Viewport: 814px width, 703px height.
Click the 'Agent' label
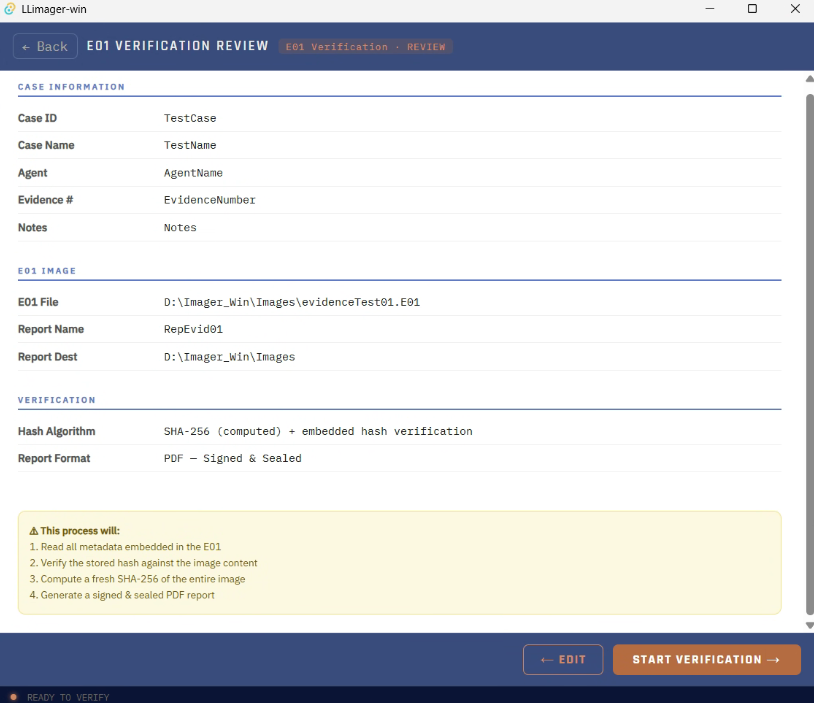coord(33,173)
